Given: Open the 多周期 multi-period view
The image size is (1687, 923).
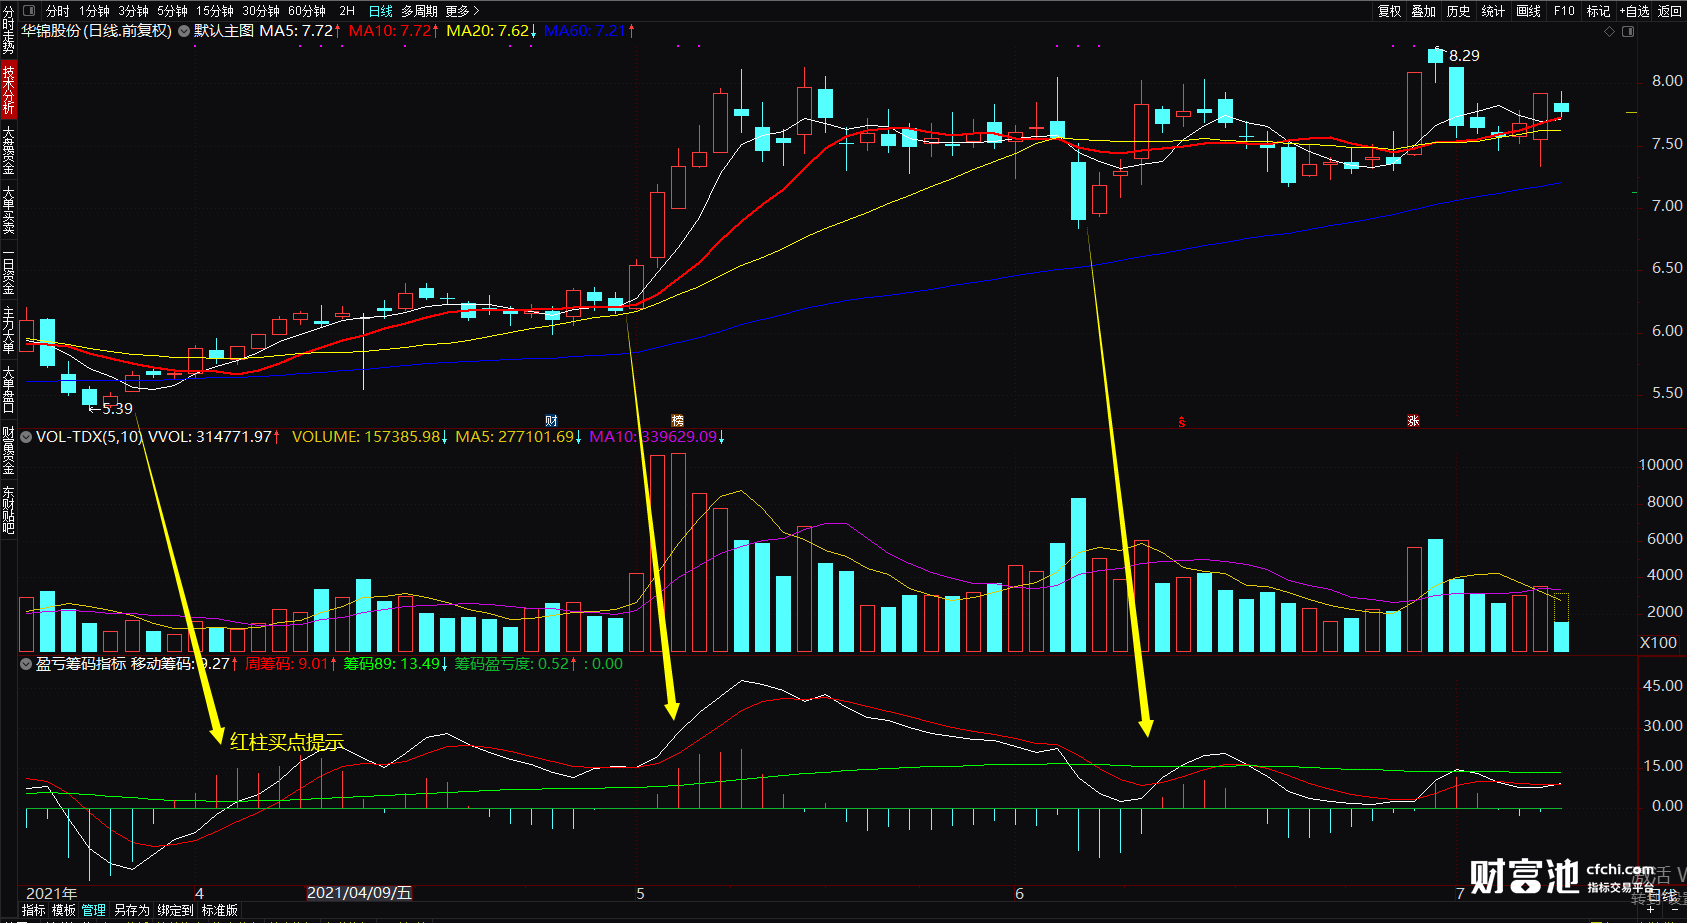Looking at the screenshot, I should click(x=420, y=11).
